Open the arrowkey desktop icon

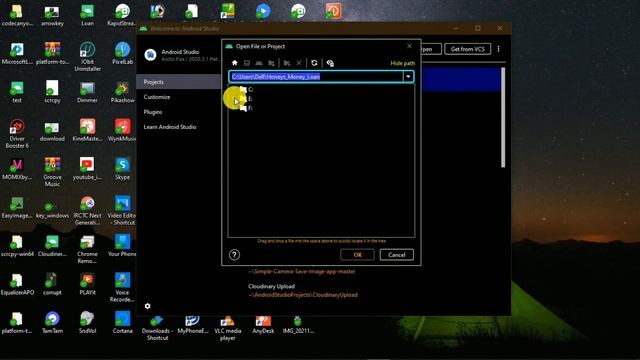click(x=52, y=15)
